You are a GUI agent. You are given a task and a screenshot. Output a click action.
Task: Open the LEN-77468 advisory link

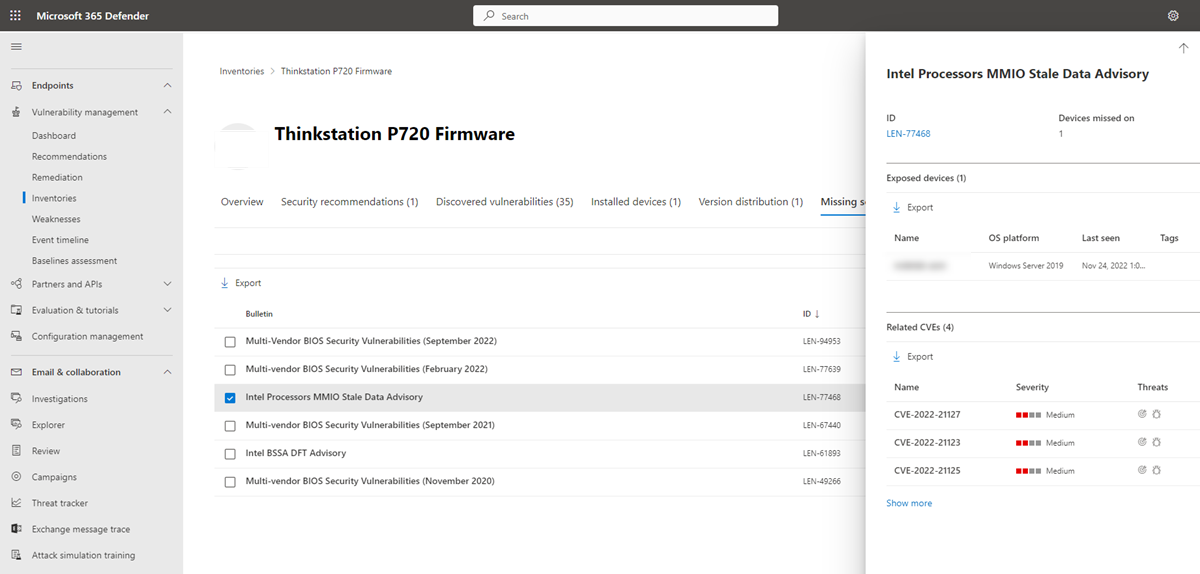pos(908,134)
